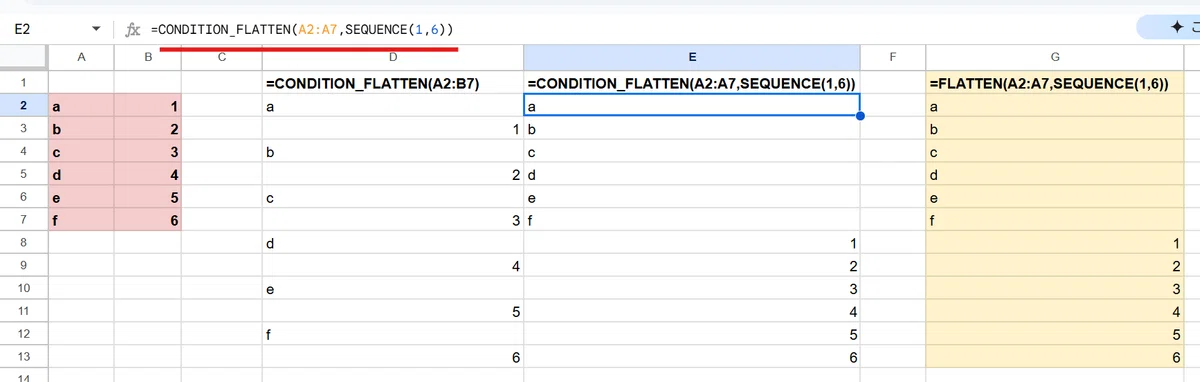Select the row 2 header
The height and width of the screenshot is (382, 1200).
click(24, 106)
